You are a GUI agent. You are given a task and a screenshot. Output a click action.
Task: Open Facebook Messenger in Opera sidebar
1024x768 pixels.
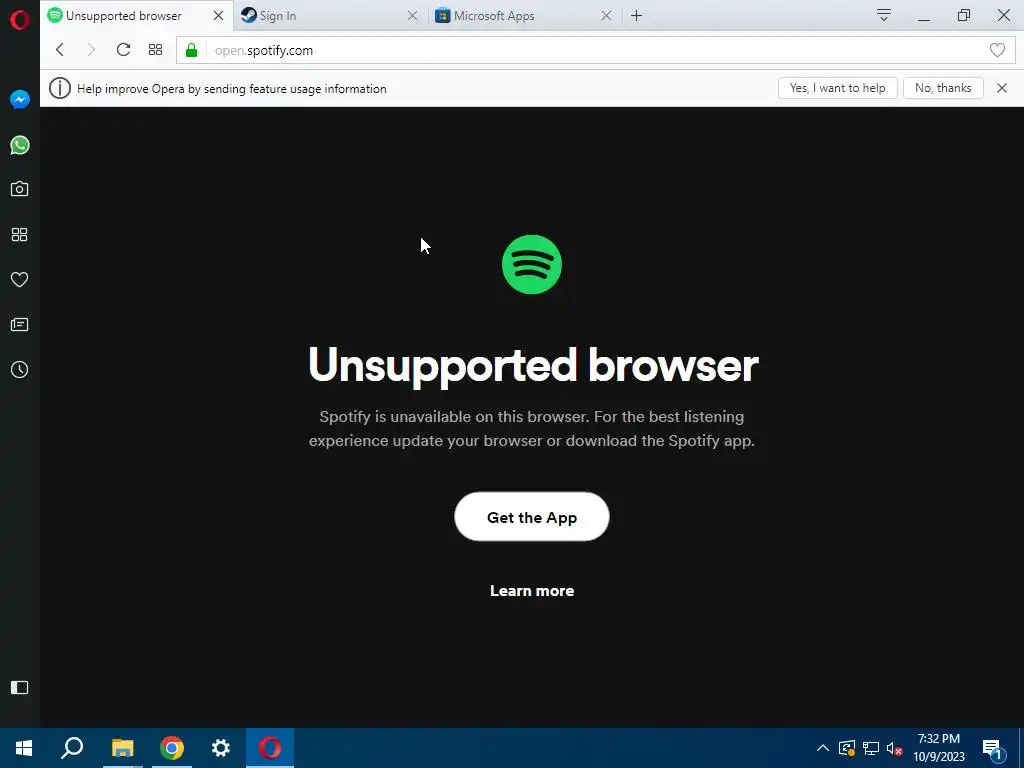20,99
